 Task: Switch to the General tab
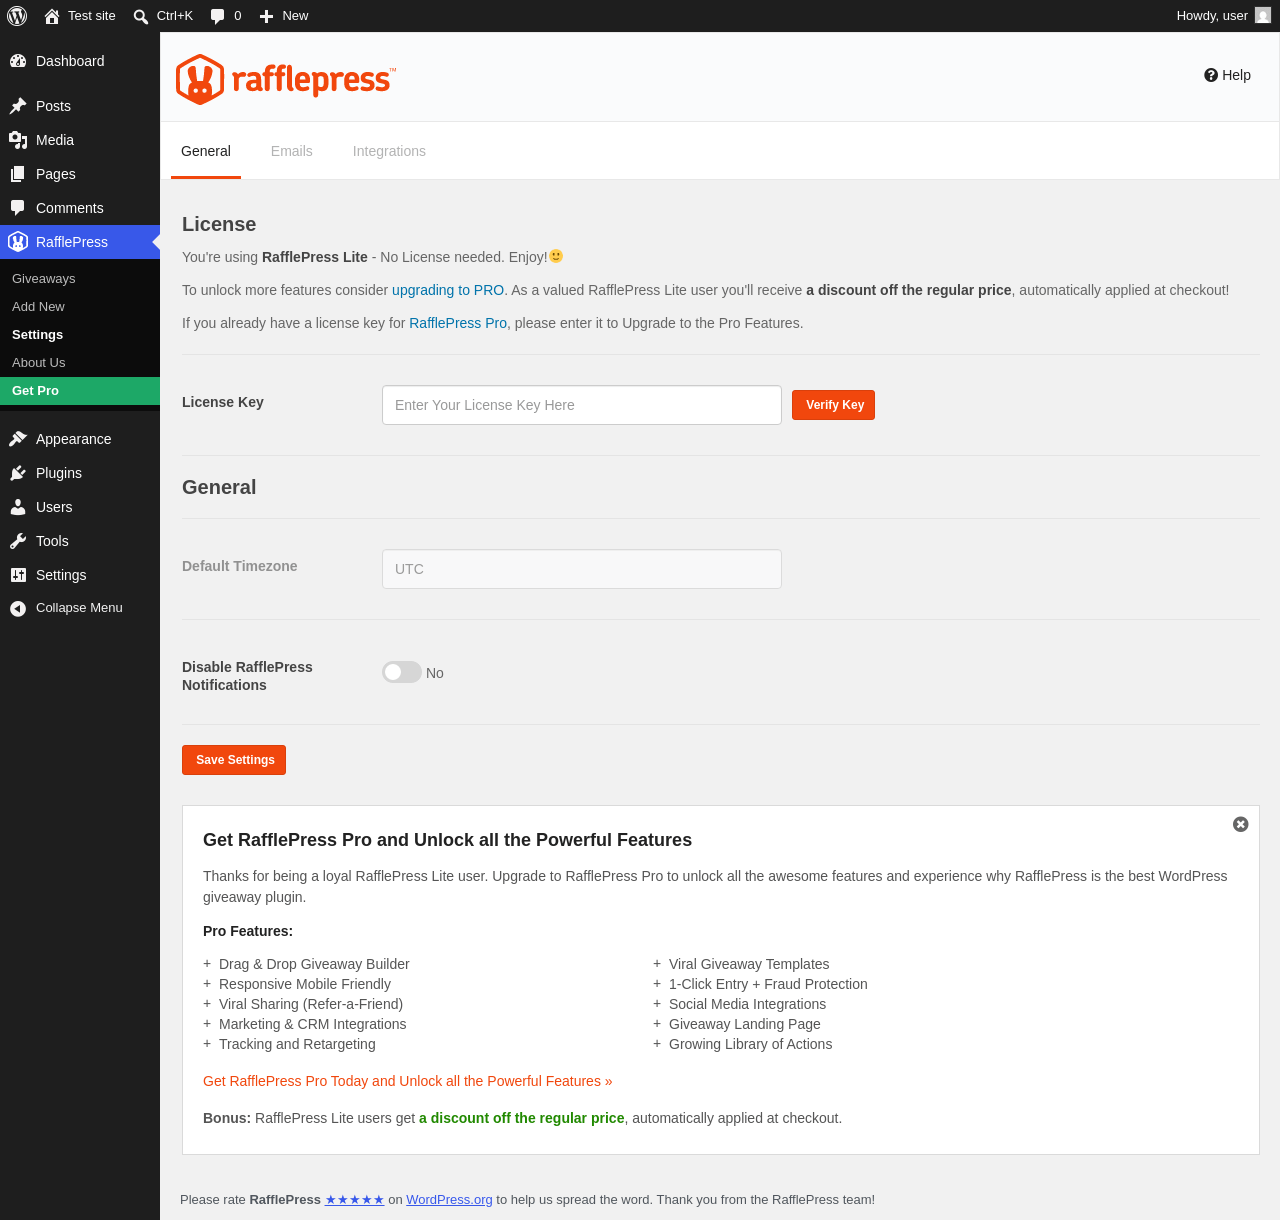coord(206,151)
